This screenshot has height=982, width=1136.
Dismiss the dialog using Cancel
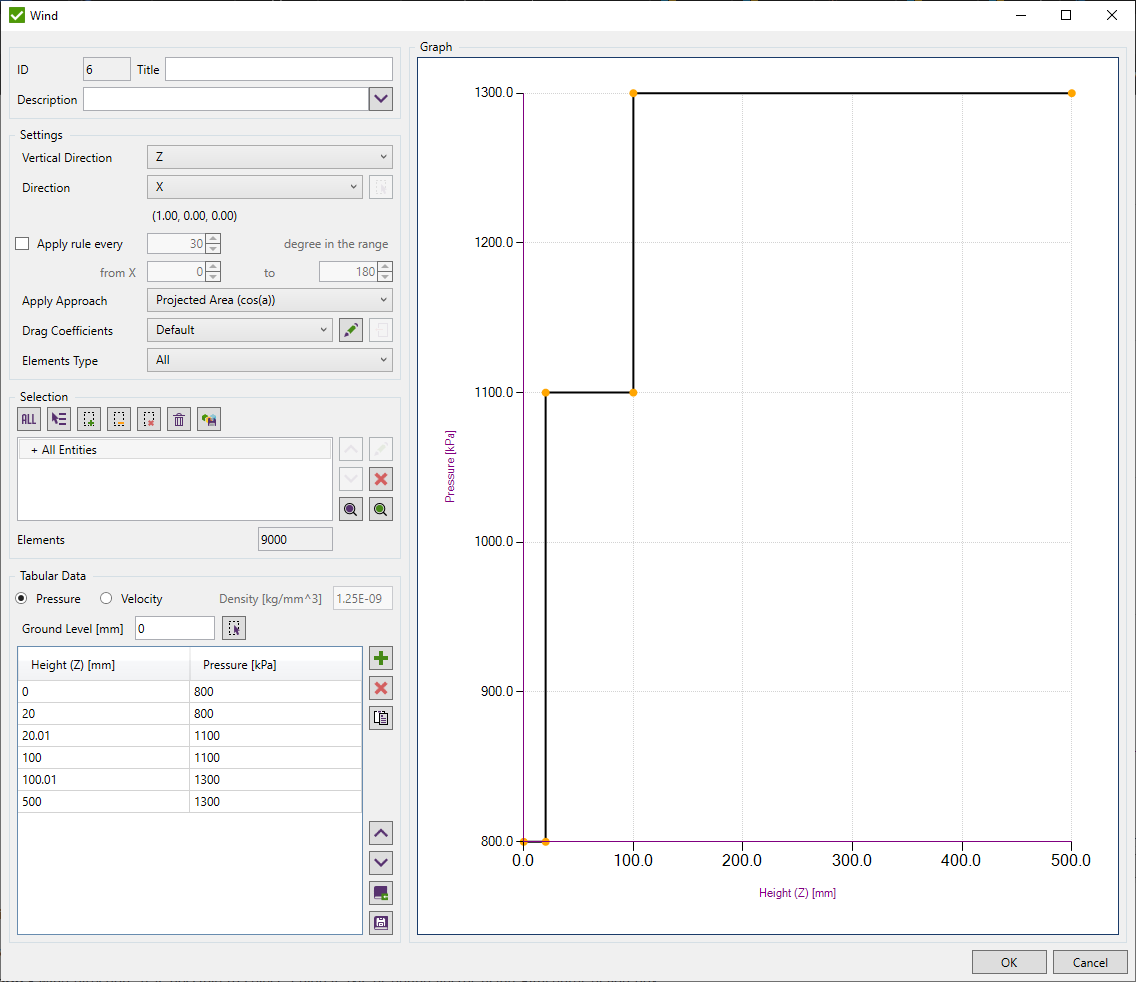click(1090, 961)
